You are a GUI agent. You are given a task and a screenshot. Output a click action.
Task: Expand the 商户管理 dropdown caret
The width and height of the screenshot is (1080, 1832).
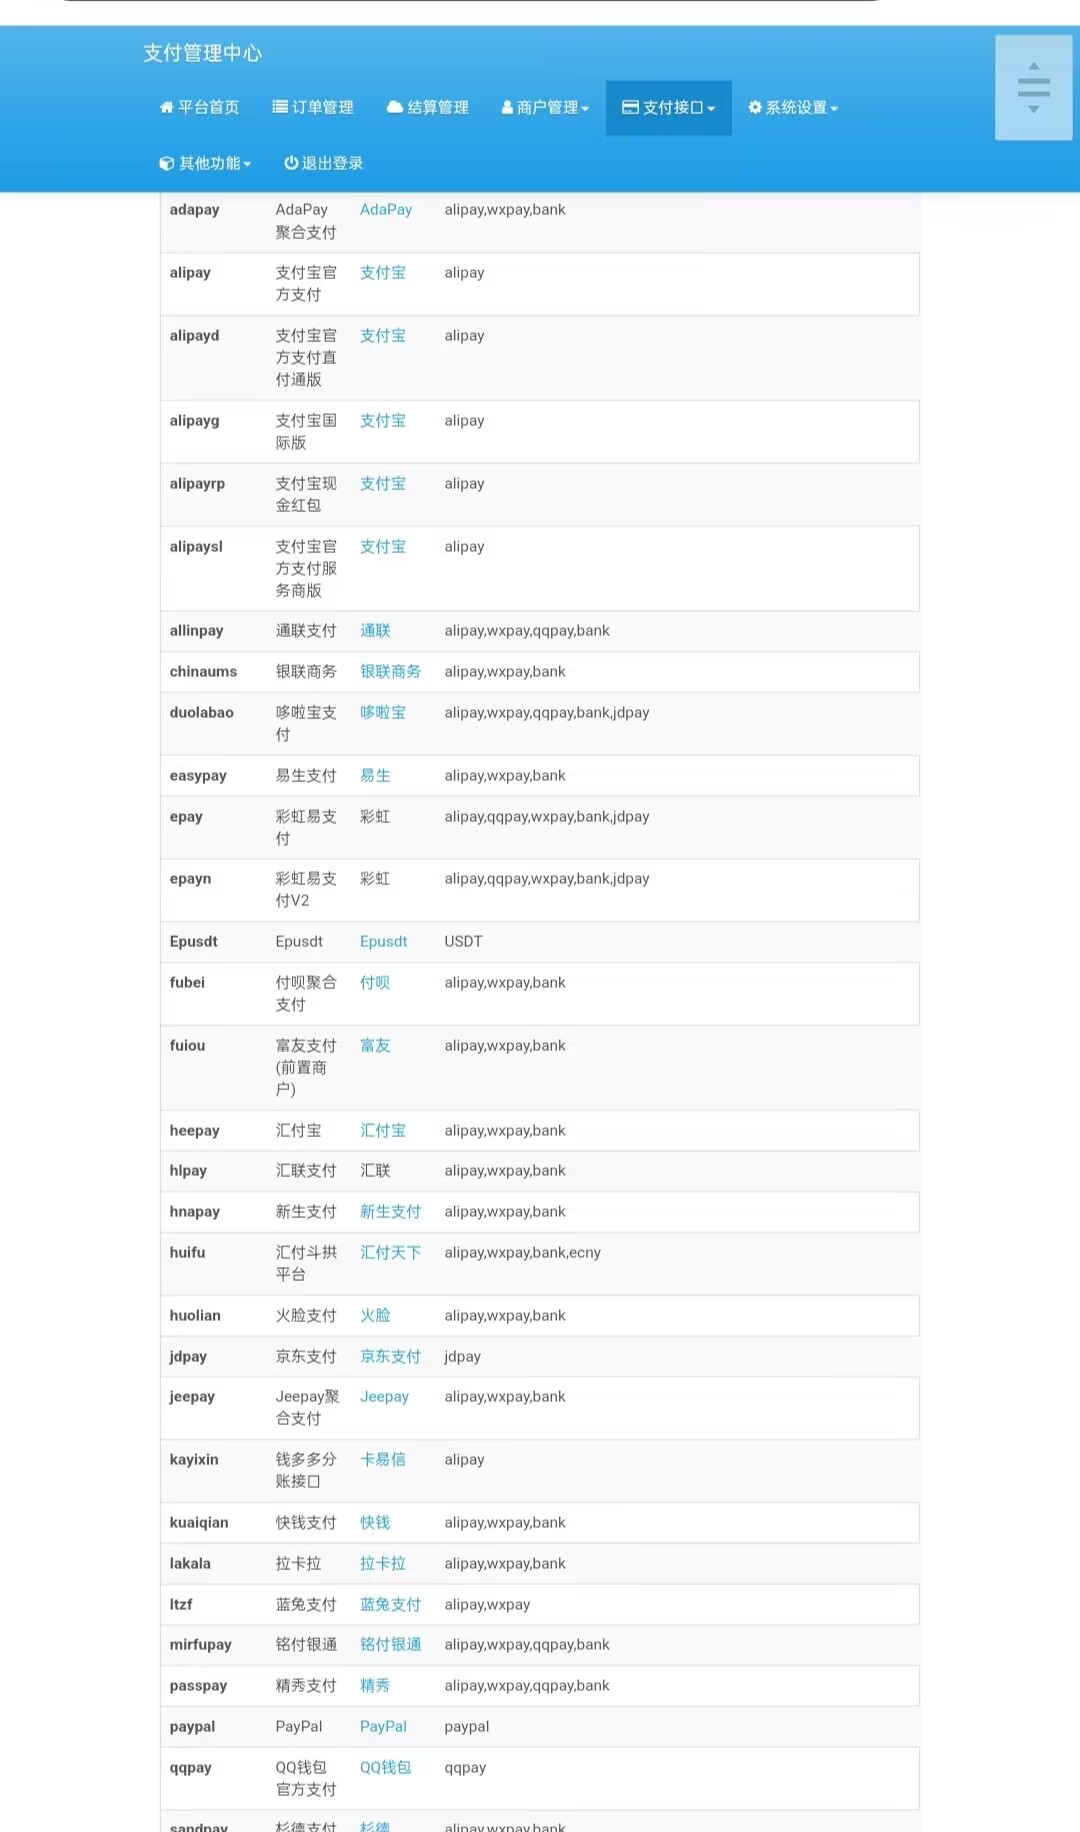click(x=585, y=109)
